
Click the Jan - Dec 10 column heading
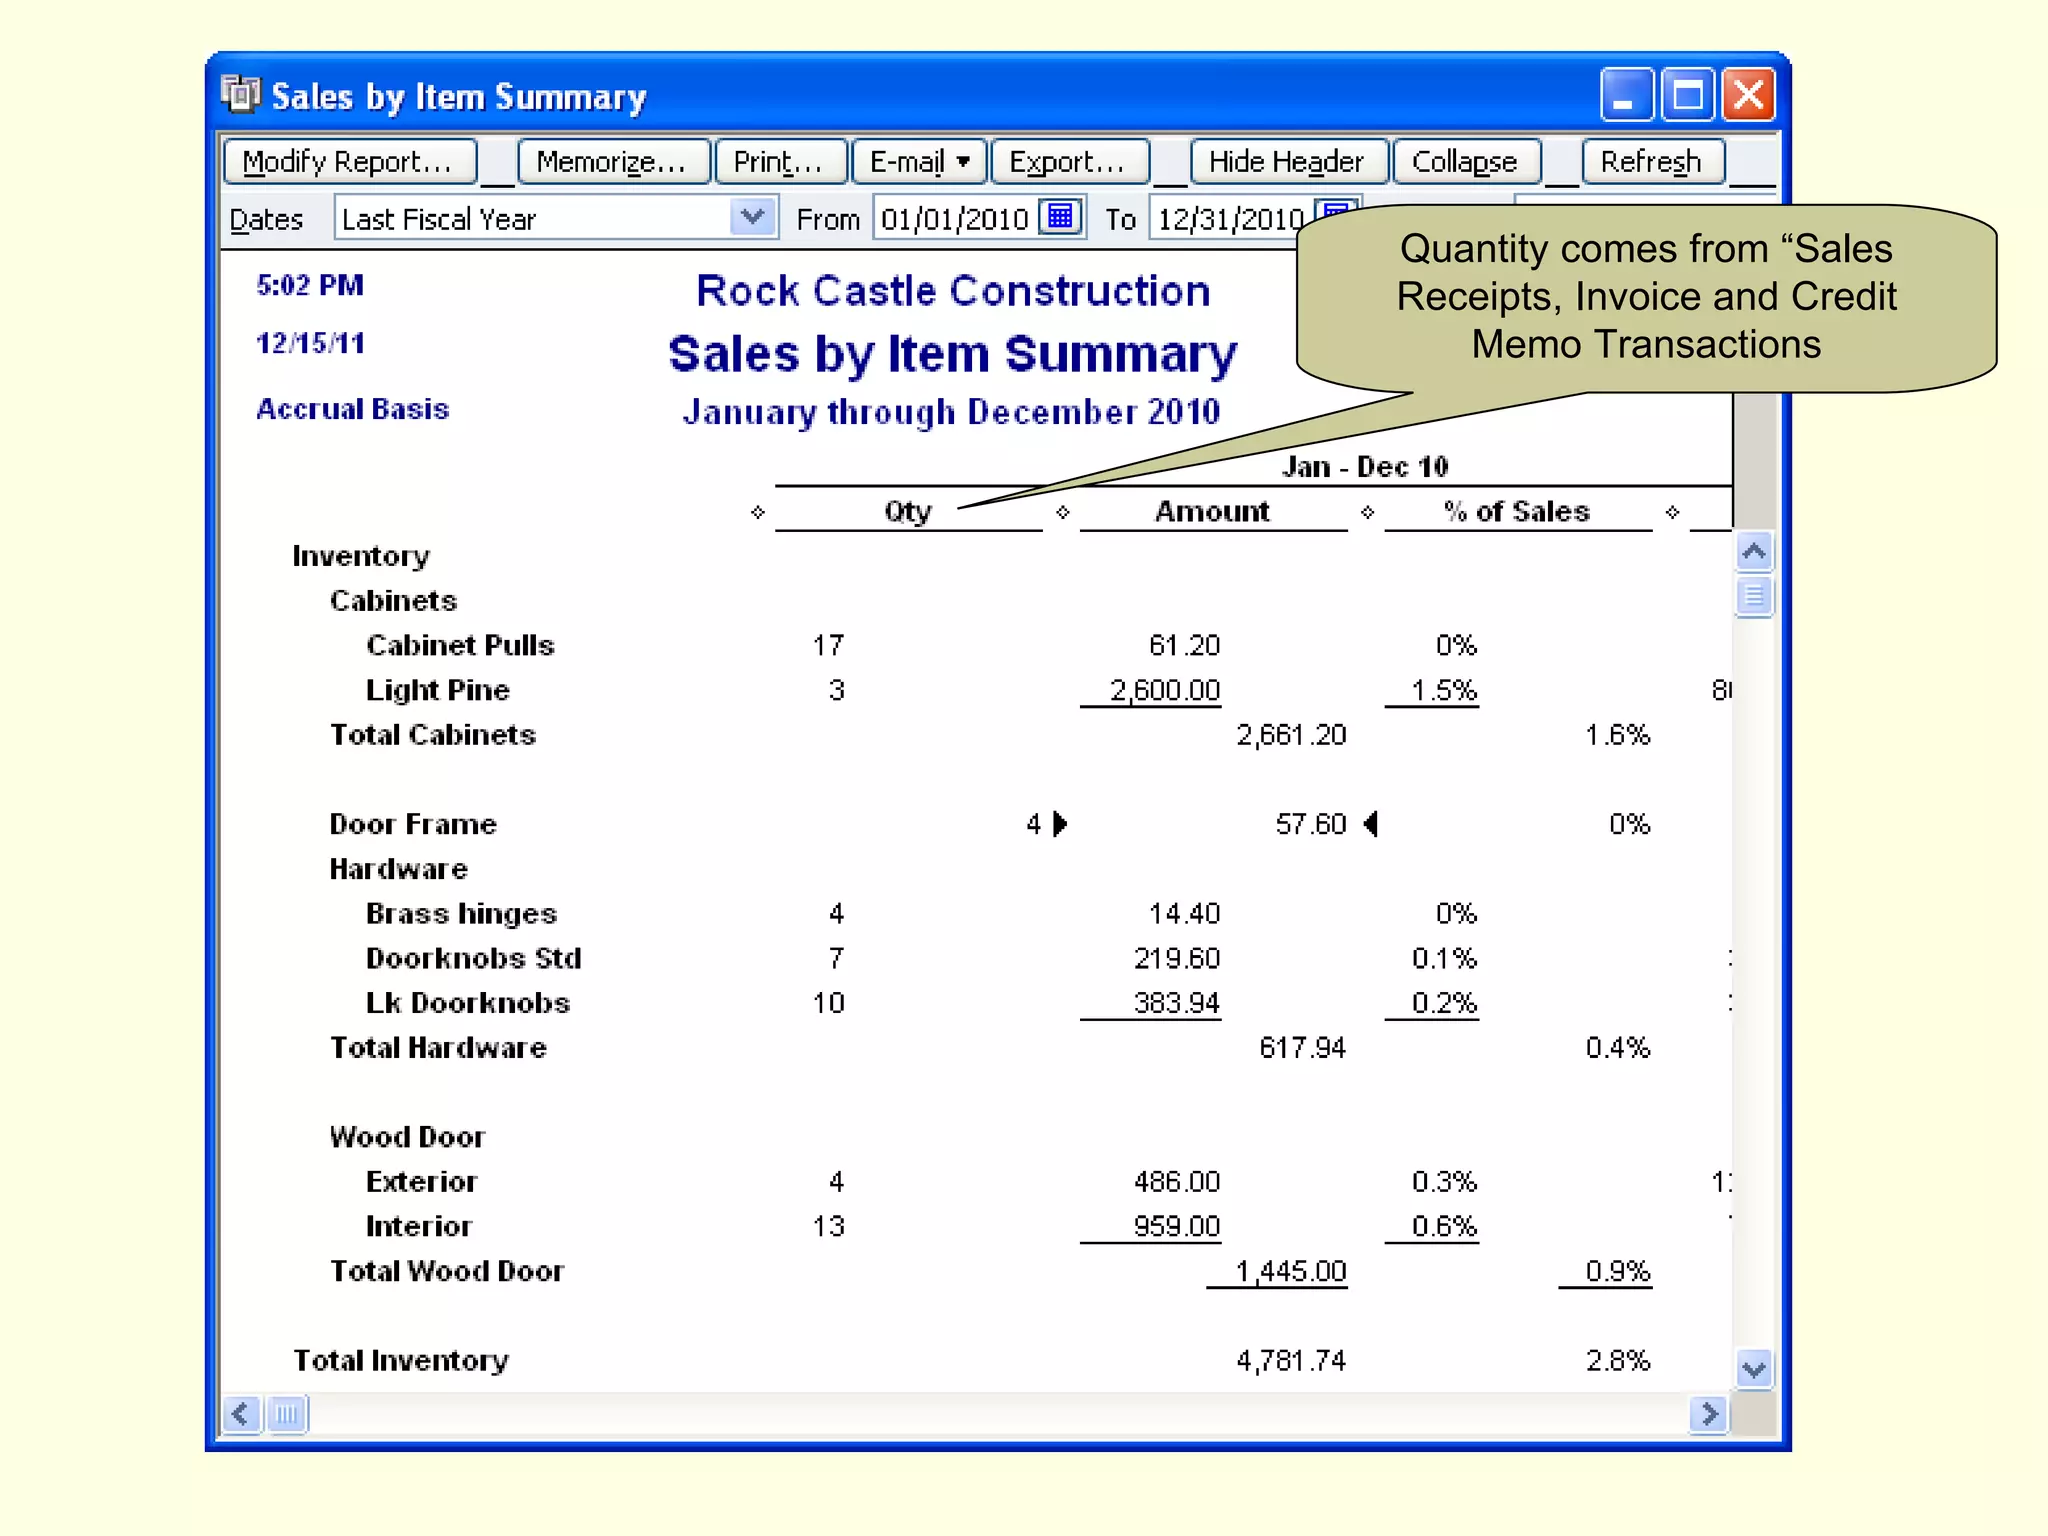click(1365, 467)
